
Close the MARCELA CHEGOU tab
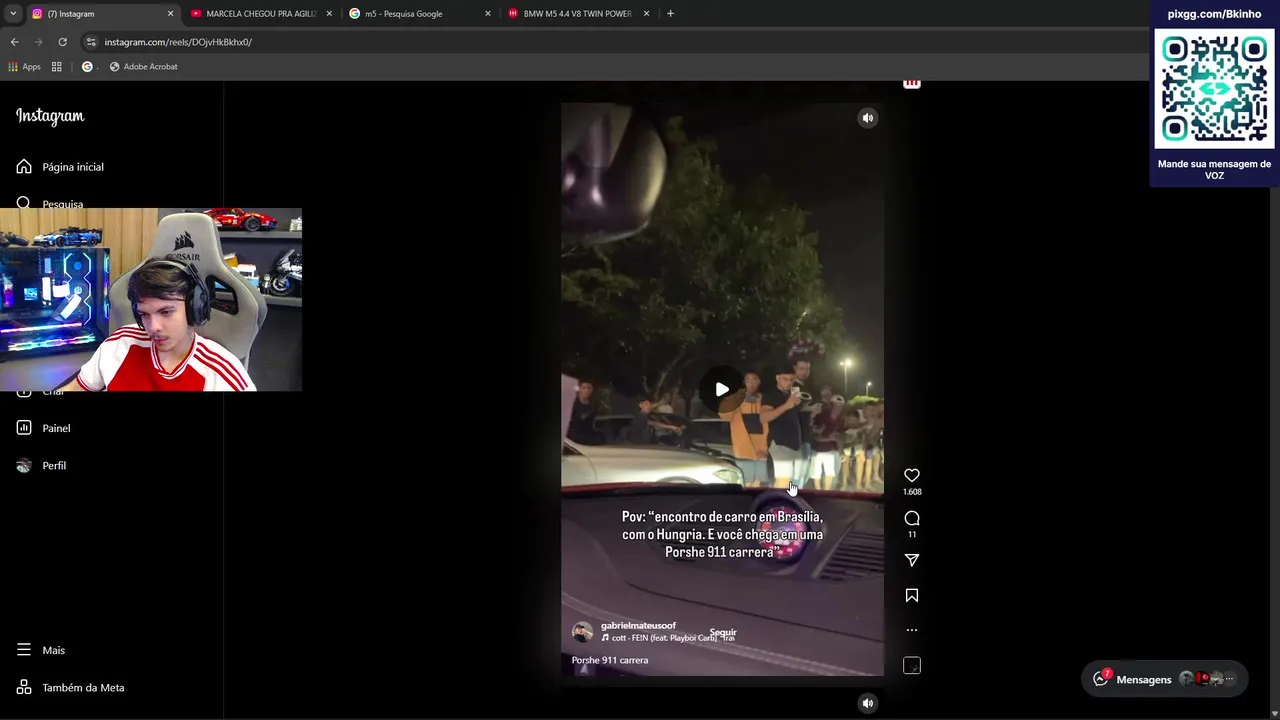(329, 14)
